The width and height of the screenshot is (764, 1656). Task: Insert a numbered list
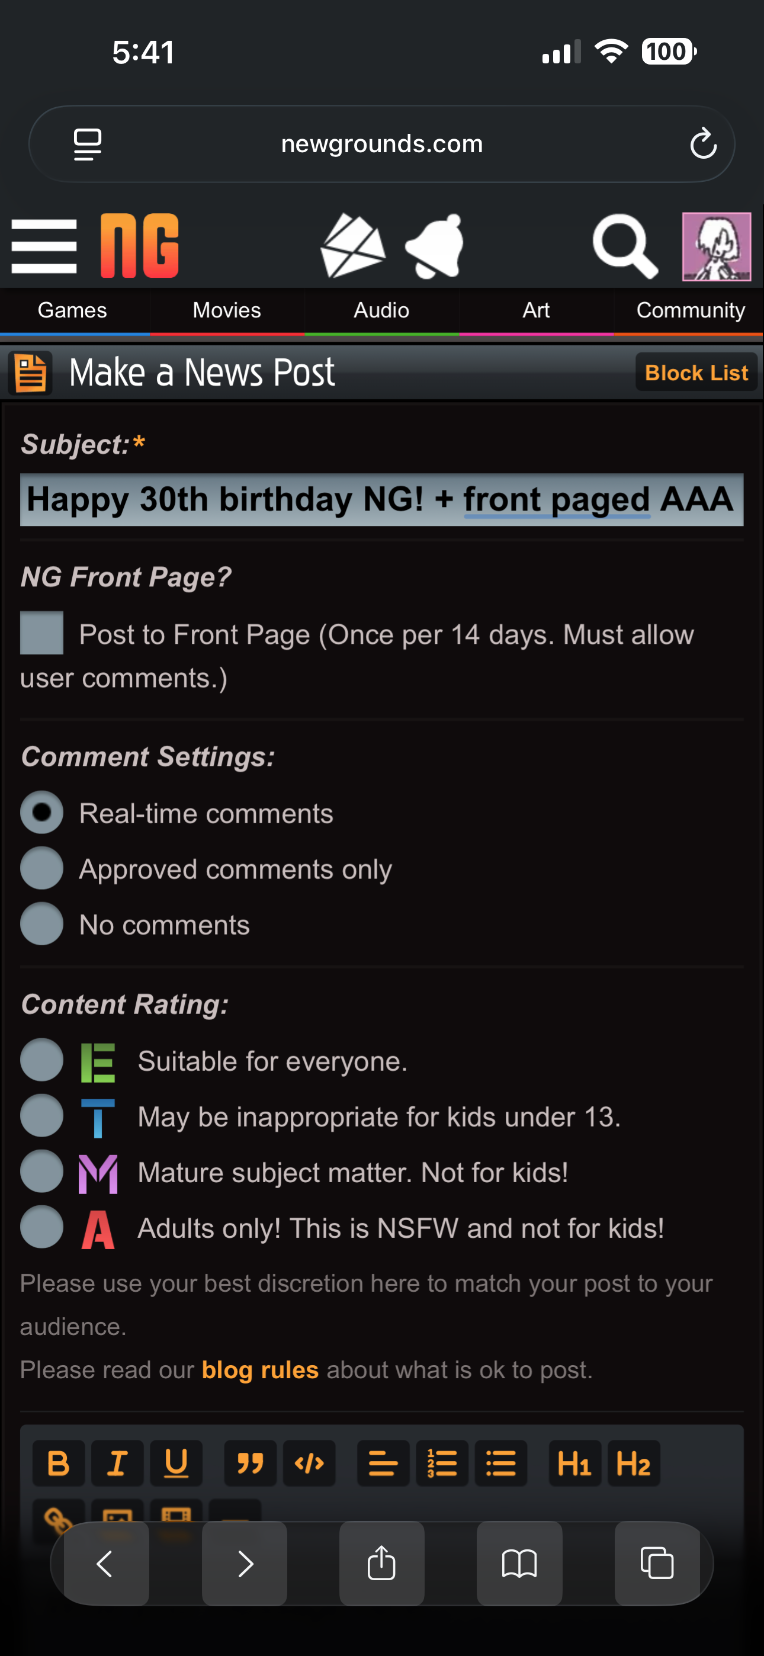click(442, 1464)
